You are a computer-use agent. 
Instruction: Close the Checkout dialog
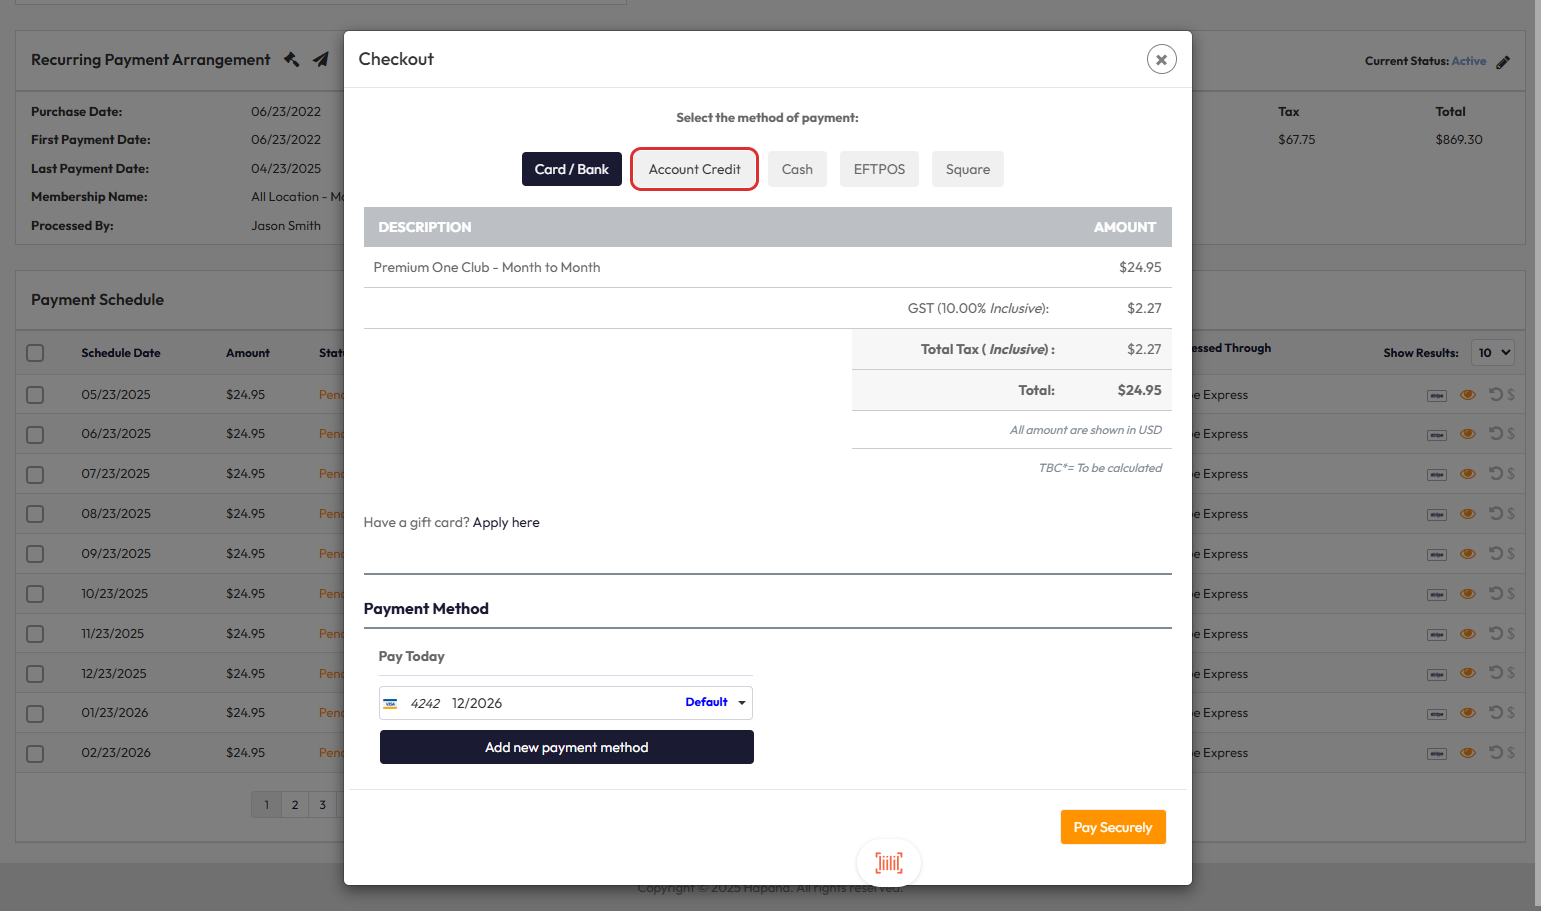tap(1161, 59)
